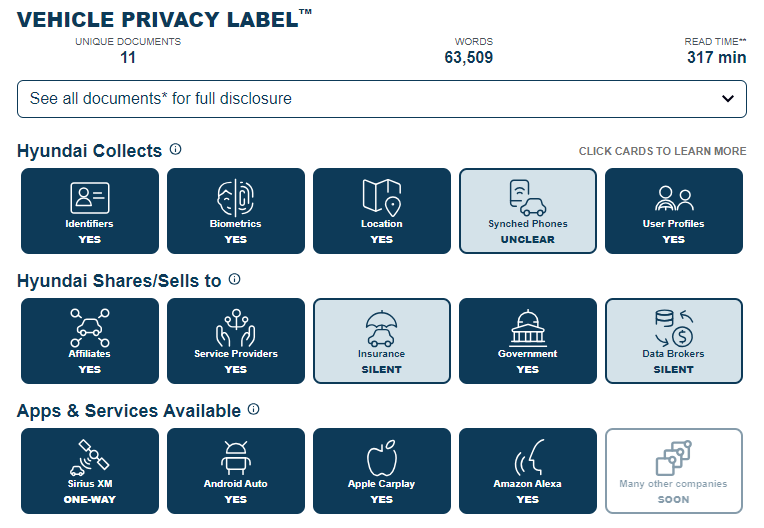Select the Service Providers card
Viewport: 764px width, 528px height.
236,341
